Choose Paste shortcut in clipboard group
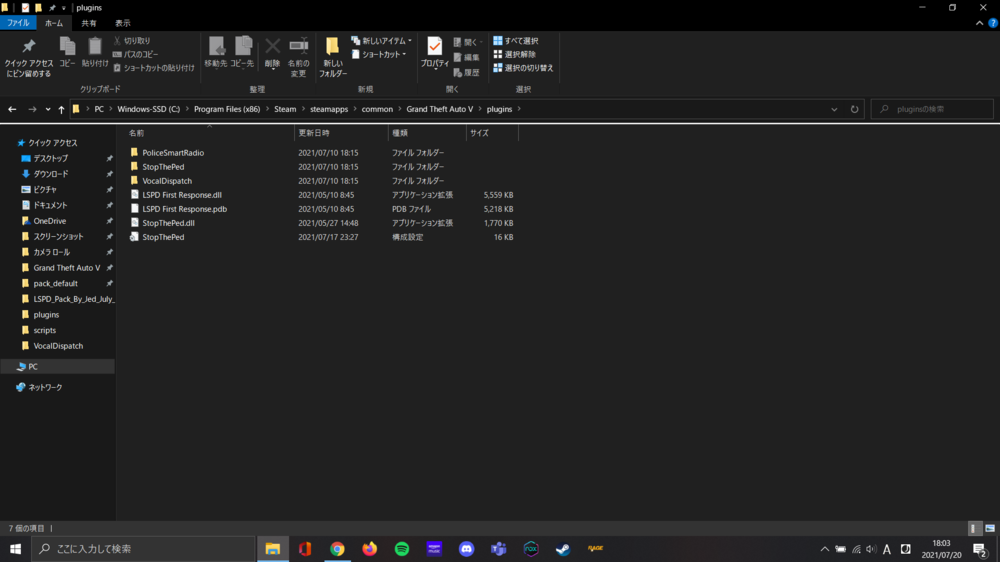This screenshot has height=562, width=1000. pos(154,68)
